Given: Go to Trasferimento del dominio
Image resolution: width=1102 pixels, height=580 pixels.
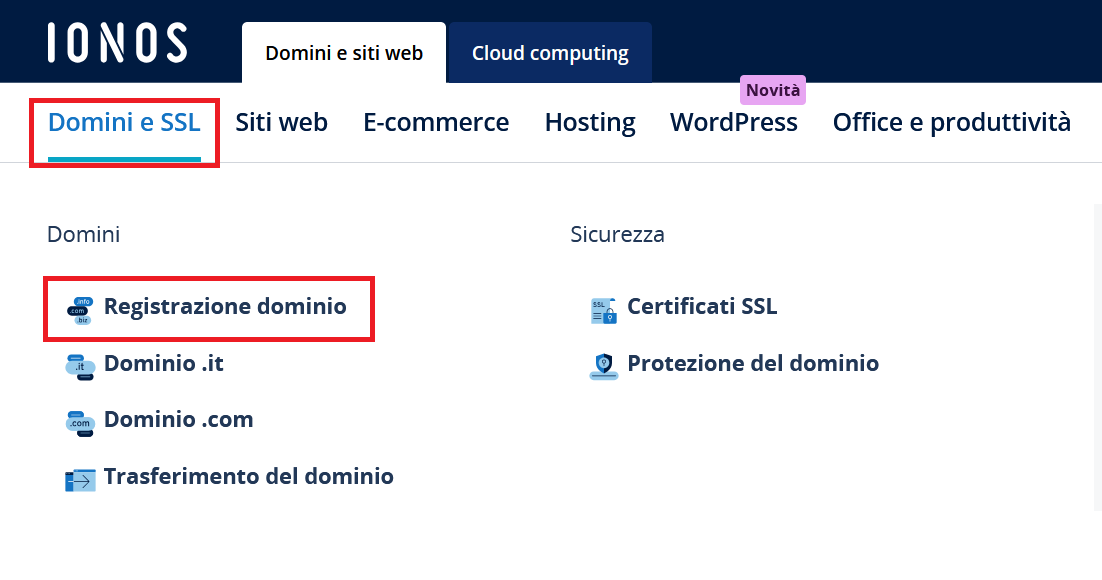Looking at the screenshot, I should pyautogui.click(x=249, y=477).
